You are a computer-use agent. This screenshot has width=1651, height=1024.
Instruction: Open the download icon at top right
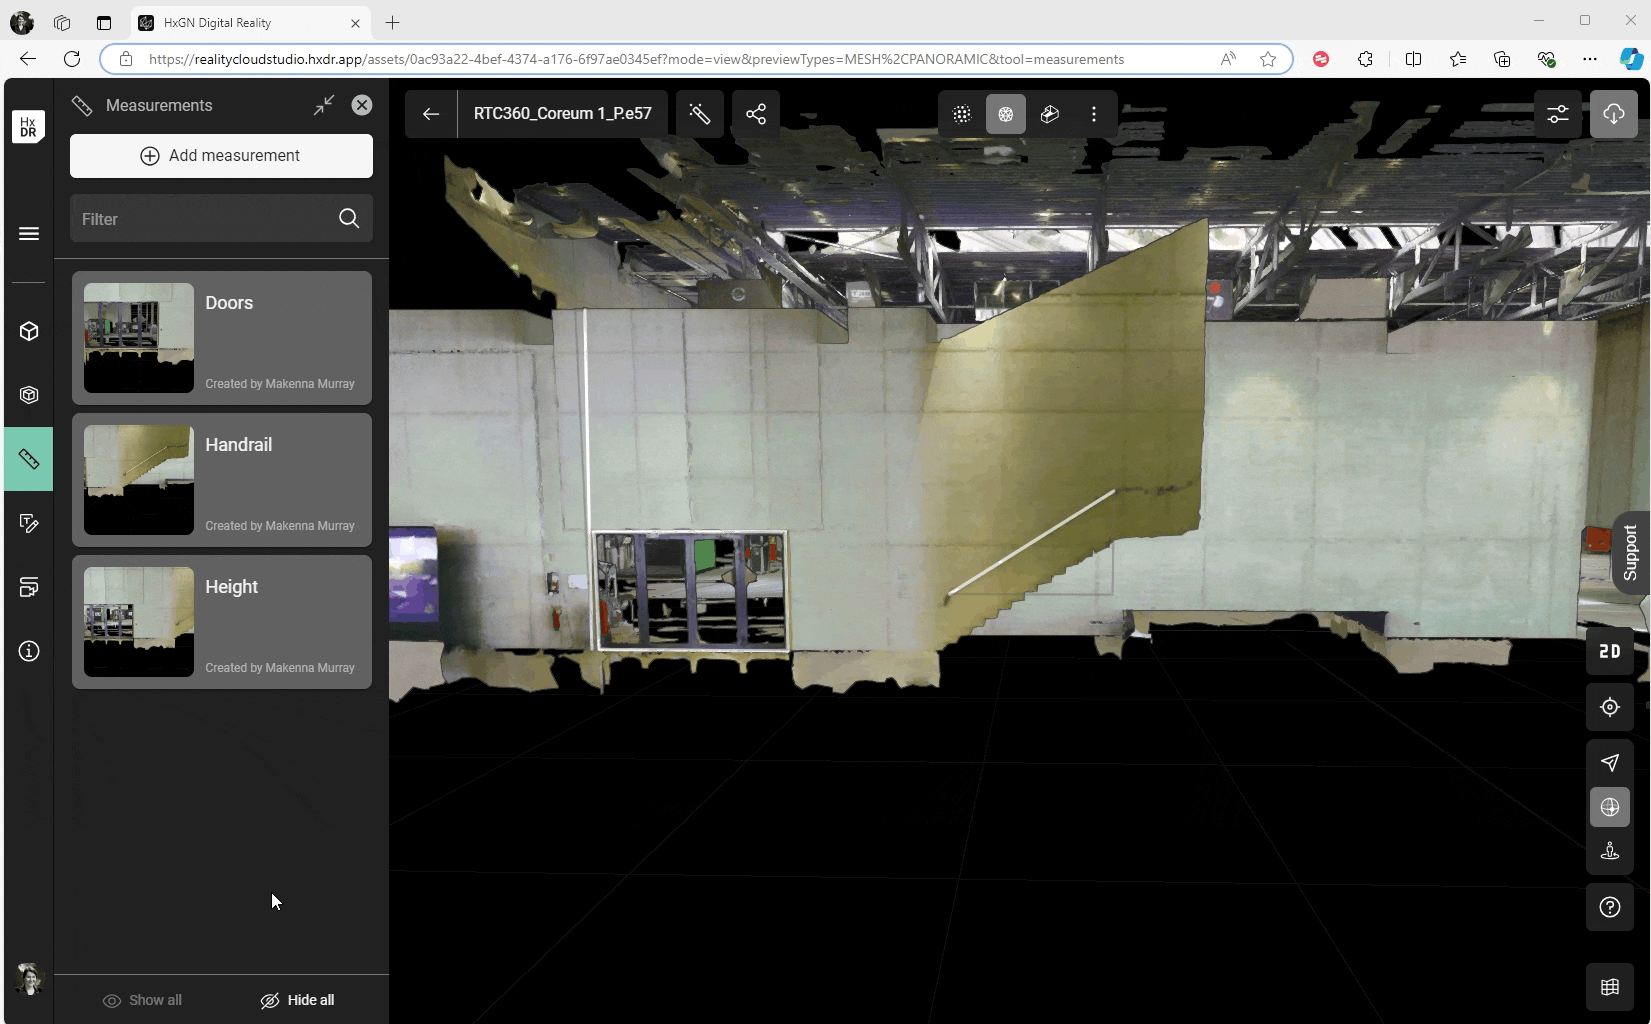(1614, 114)
